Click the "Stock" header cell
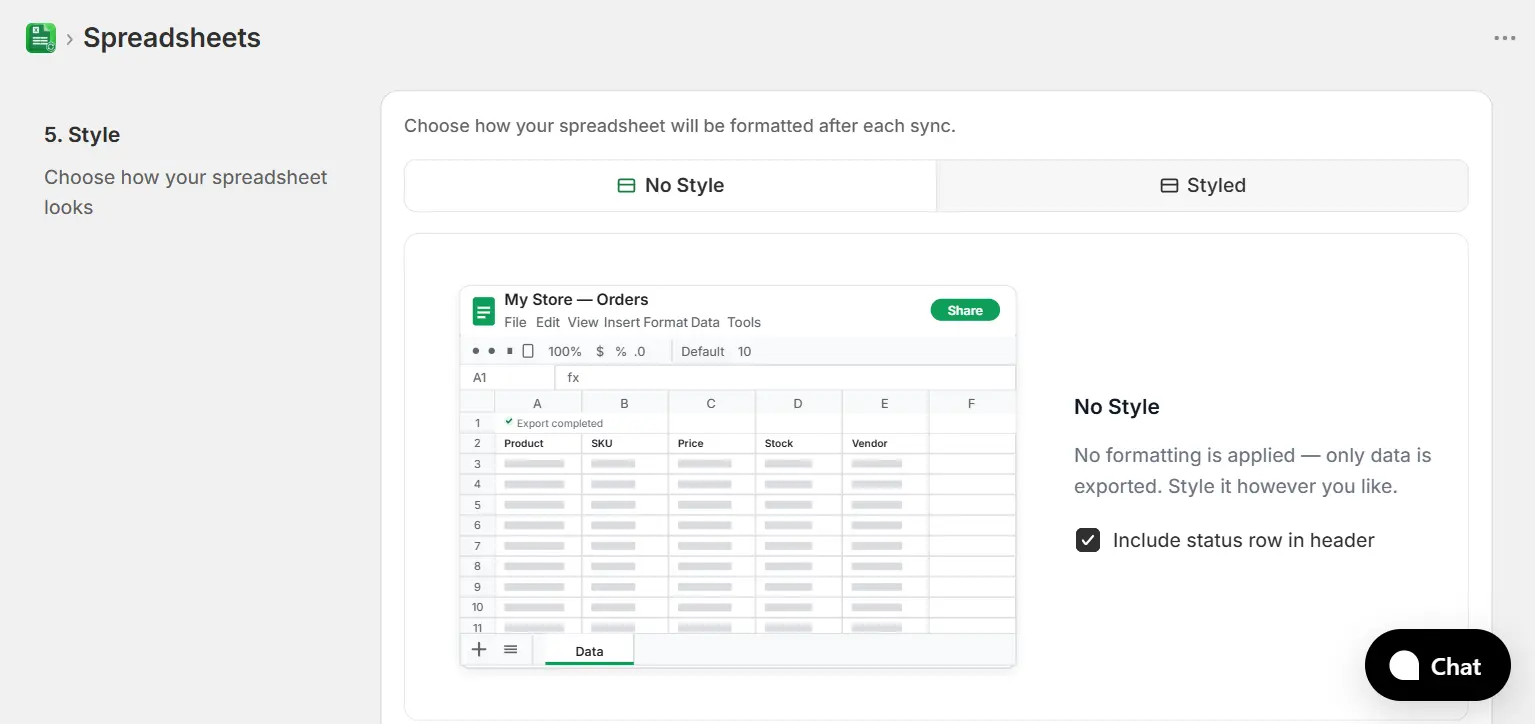The height and width of the screenshot is (724, 1535). 799,443
